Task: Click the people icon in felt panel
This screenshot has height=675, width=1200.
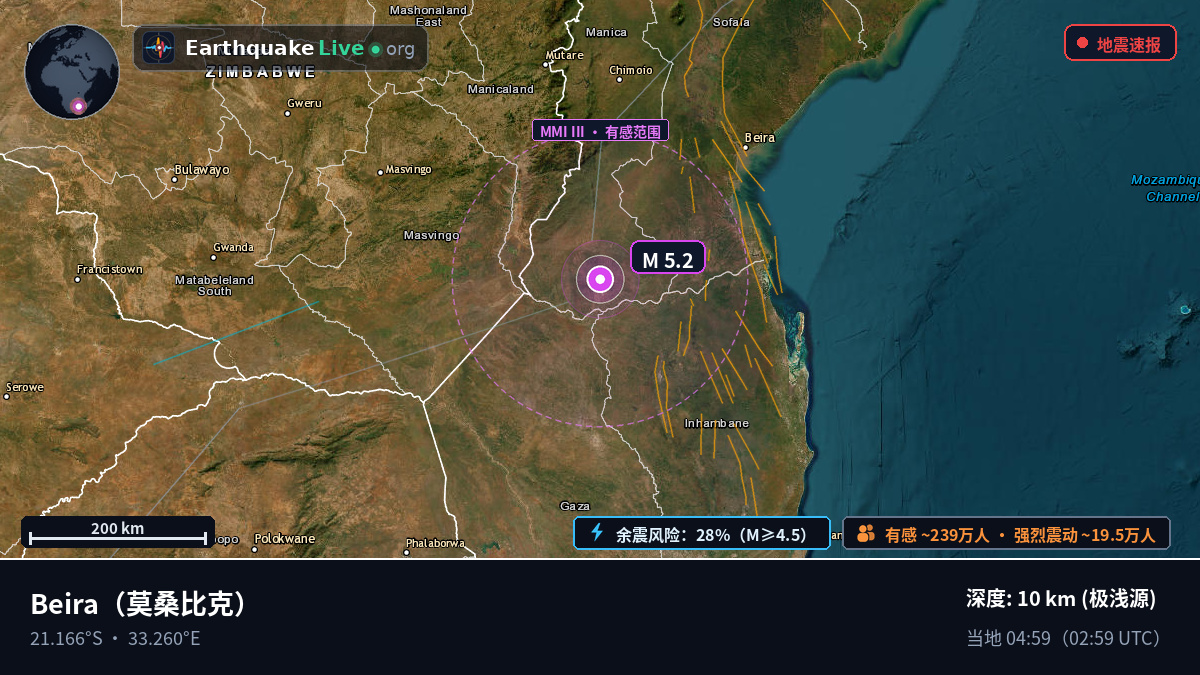Action: click(x=866, y=534)
